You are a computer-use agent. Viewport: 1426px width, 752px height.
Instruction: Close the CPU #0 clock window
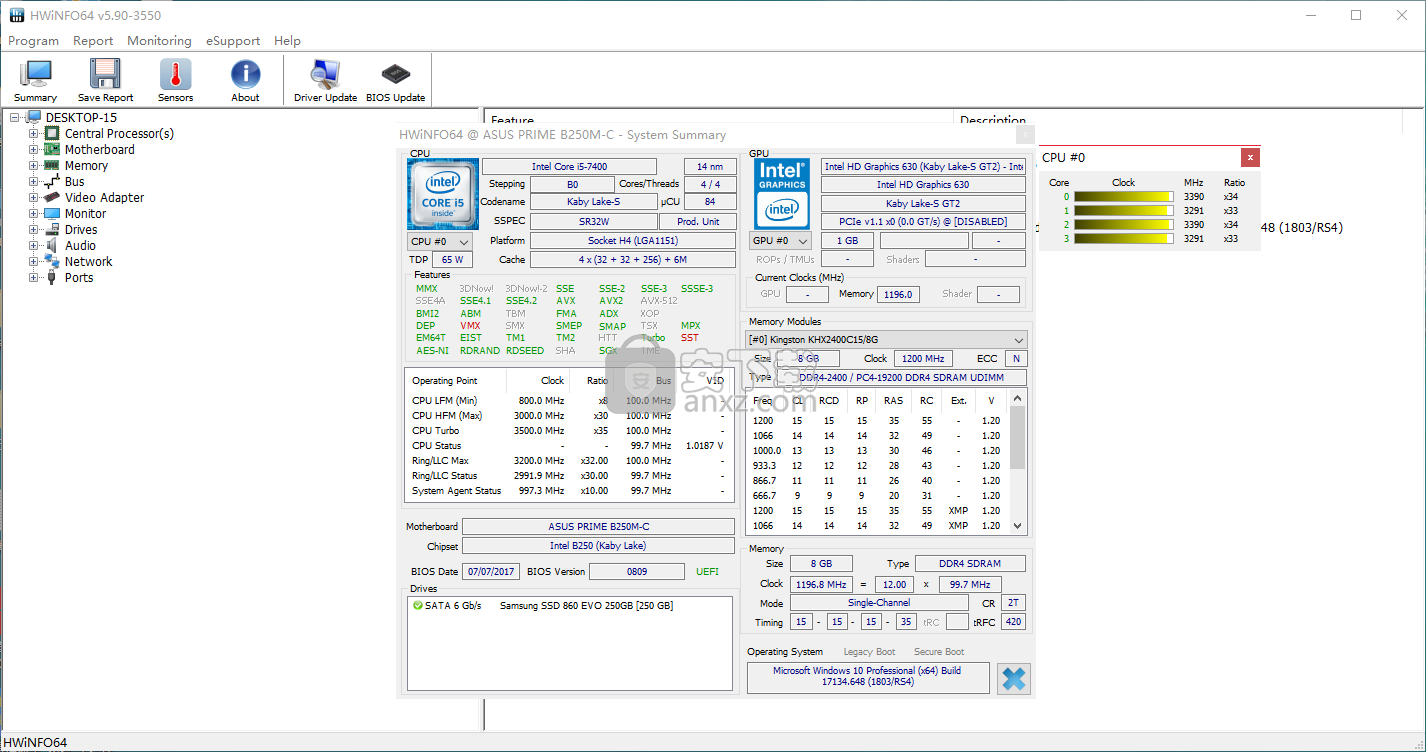click(1250, 157)
